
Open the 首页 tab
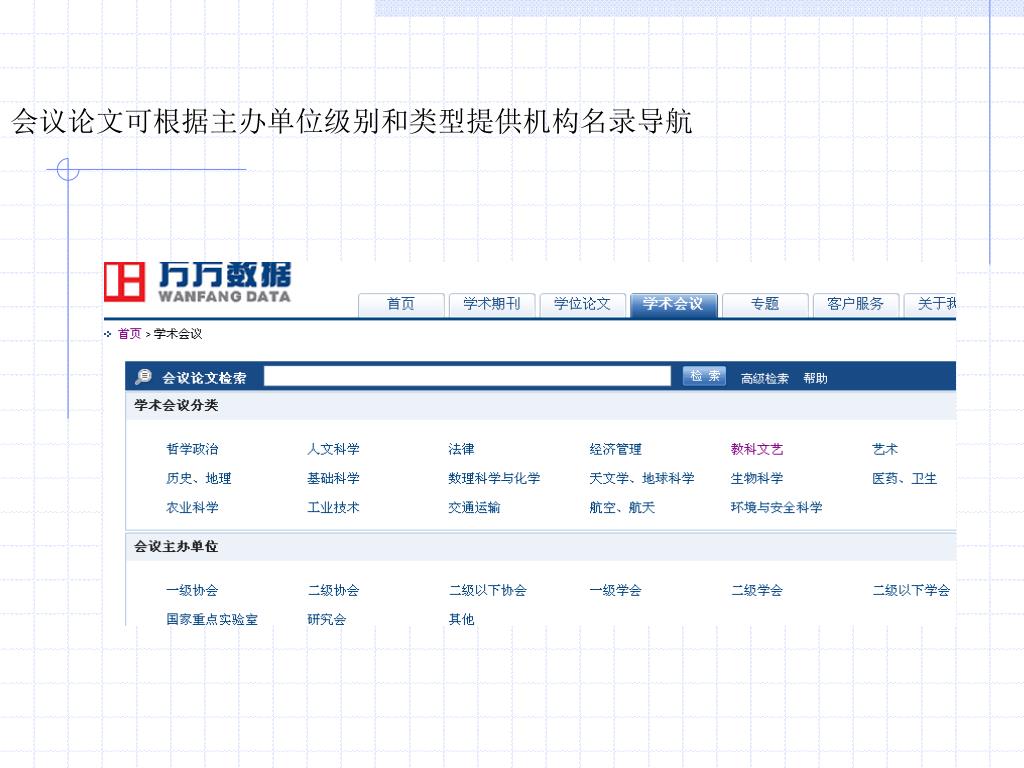click(x=401, y=304)
